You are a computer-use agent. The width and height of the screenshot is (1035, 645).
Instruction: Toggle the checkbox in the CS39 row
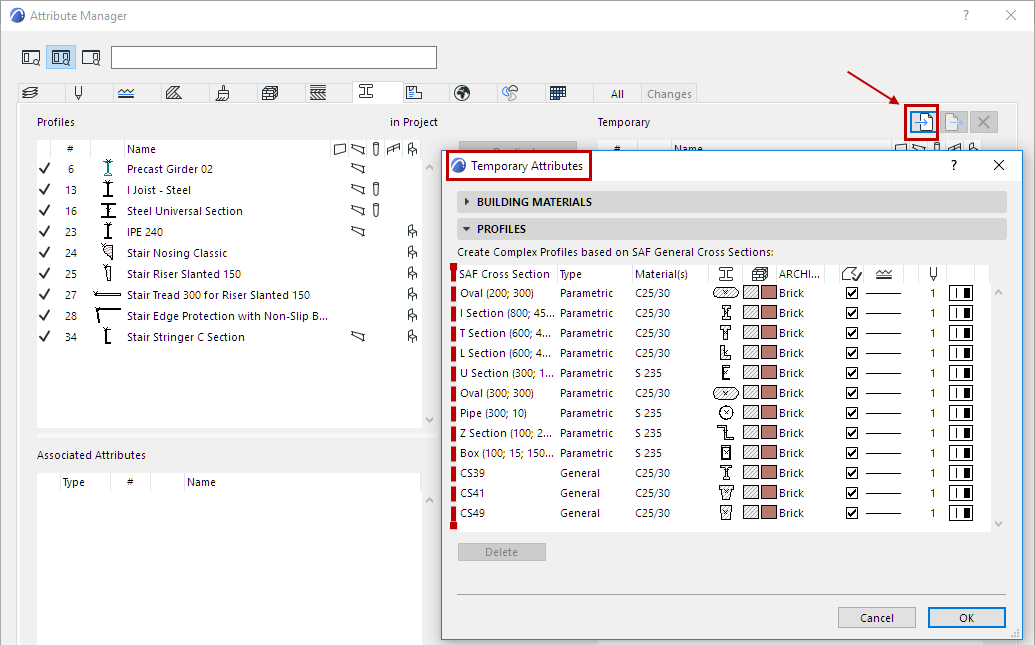[852, 473]
